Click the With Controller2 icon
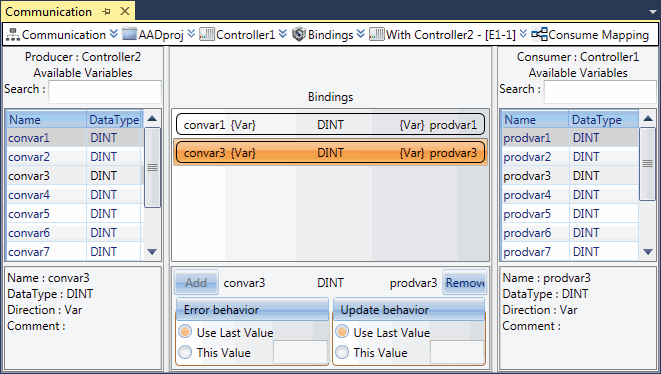Viewport: 661px width, 374px height. click(x=377, y=34)
